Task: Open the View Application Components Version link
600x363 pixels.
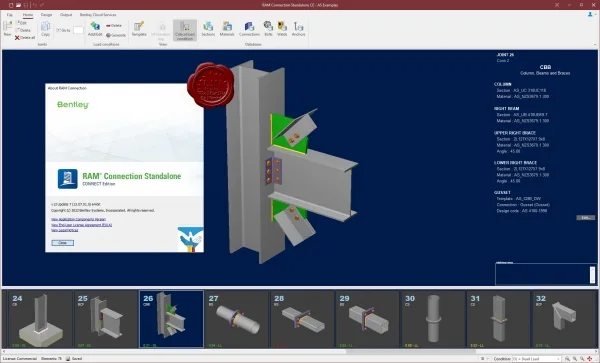Action: click(78, 220)
